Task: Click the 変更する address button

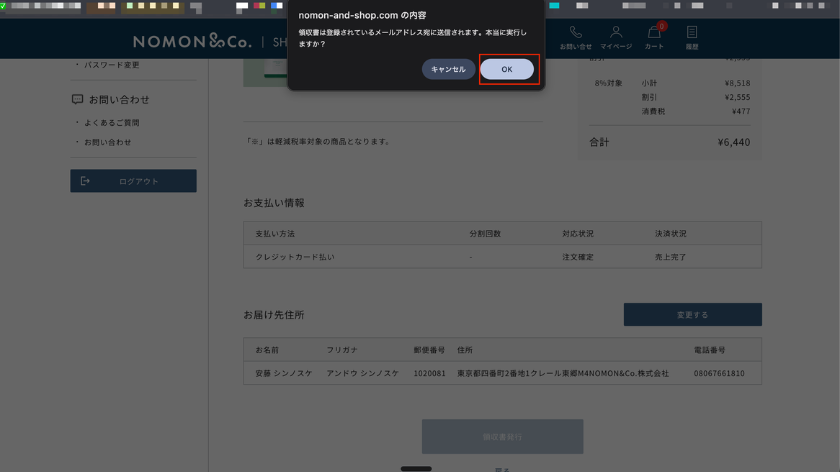Action: pyautogui.click(x=693, y=314)
